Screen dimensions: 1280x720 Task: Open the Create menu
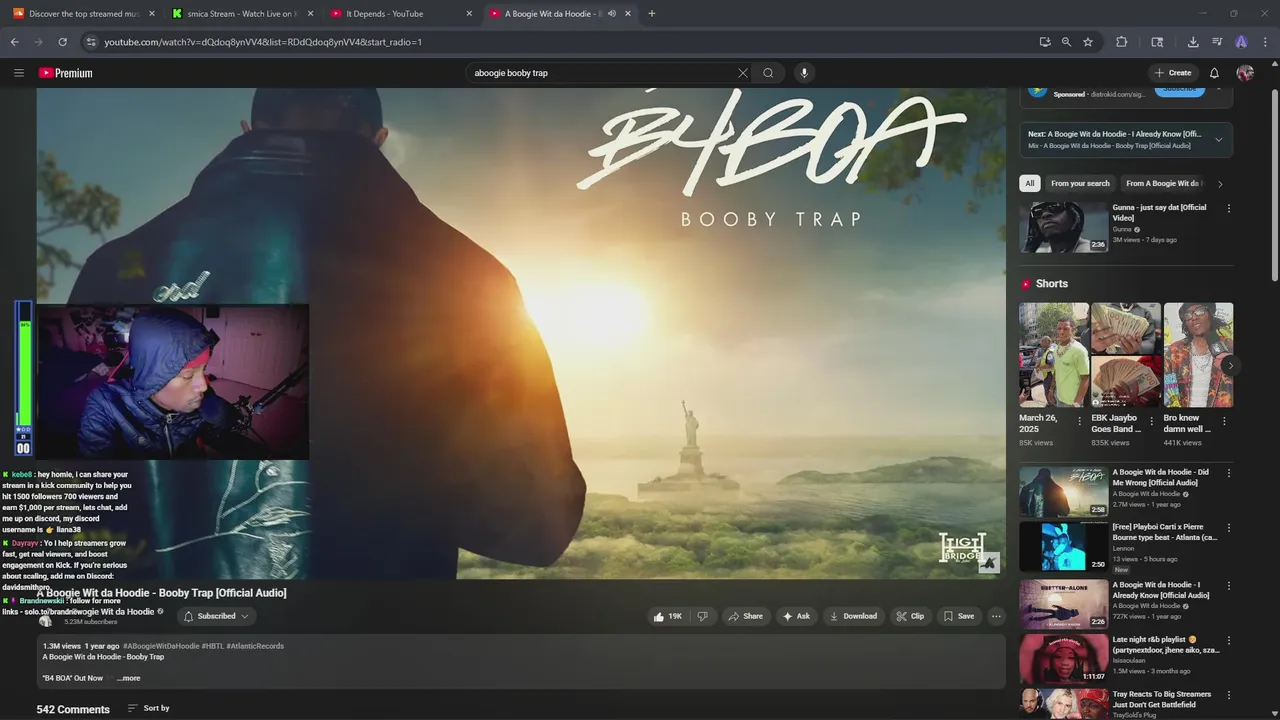point(1173,73)
